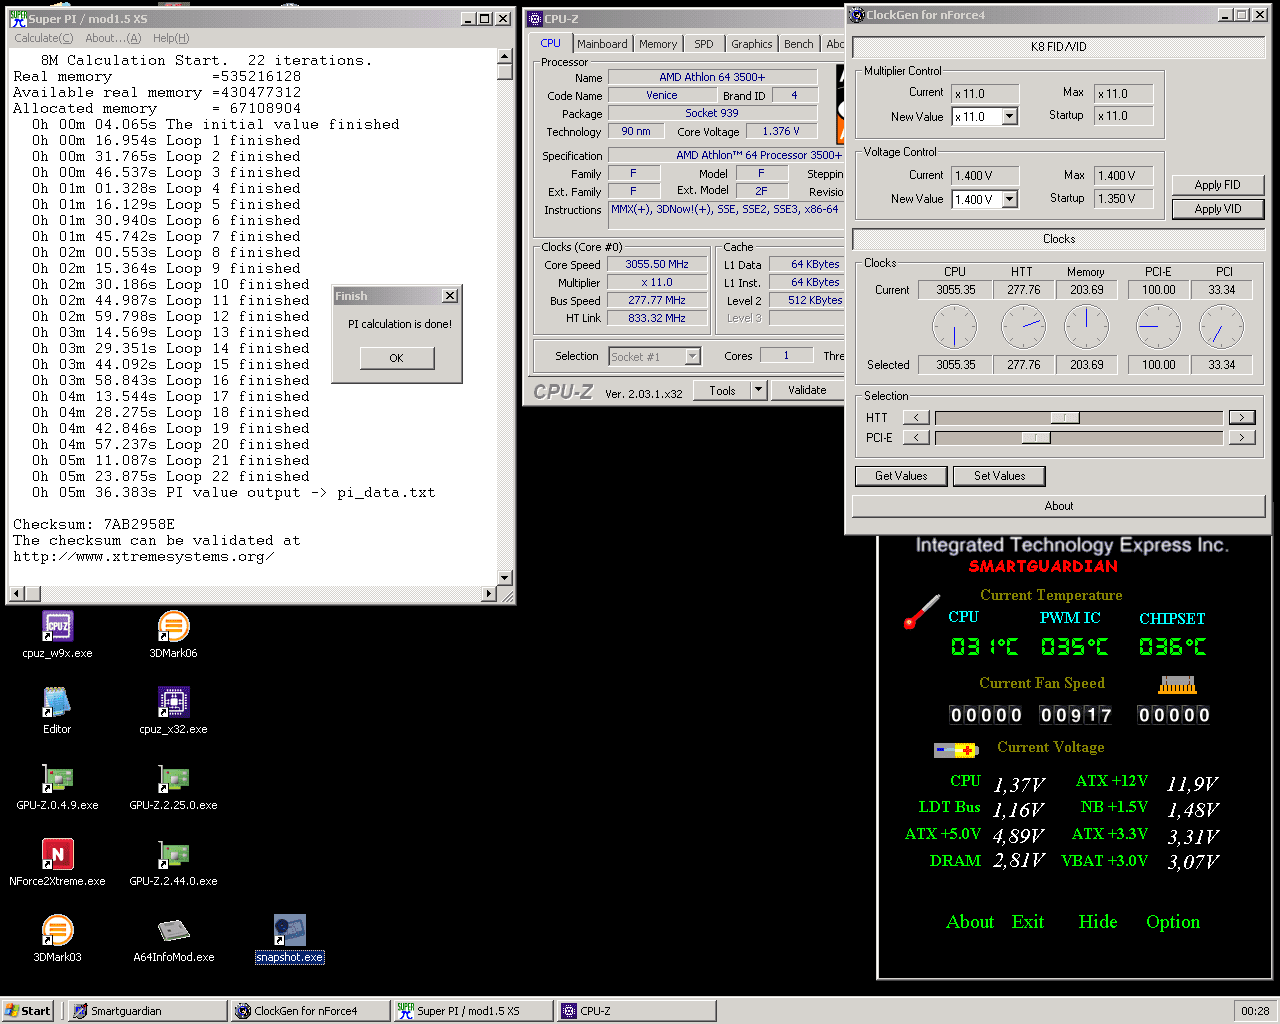Viewport: 1280px width, 1024px height.
Task: Click Set Values in ClockGen
Action: click(x=999, y=476)
